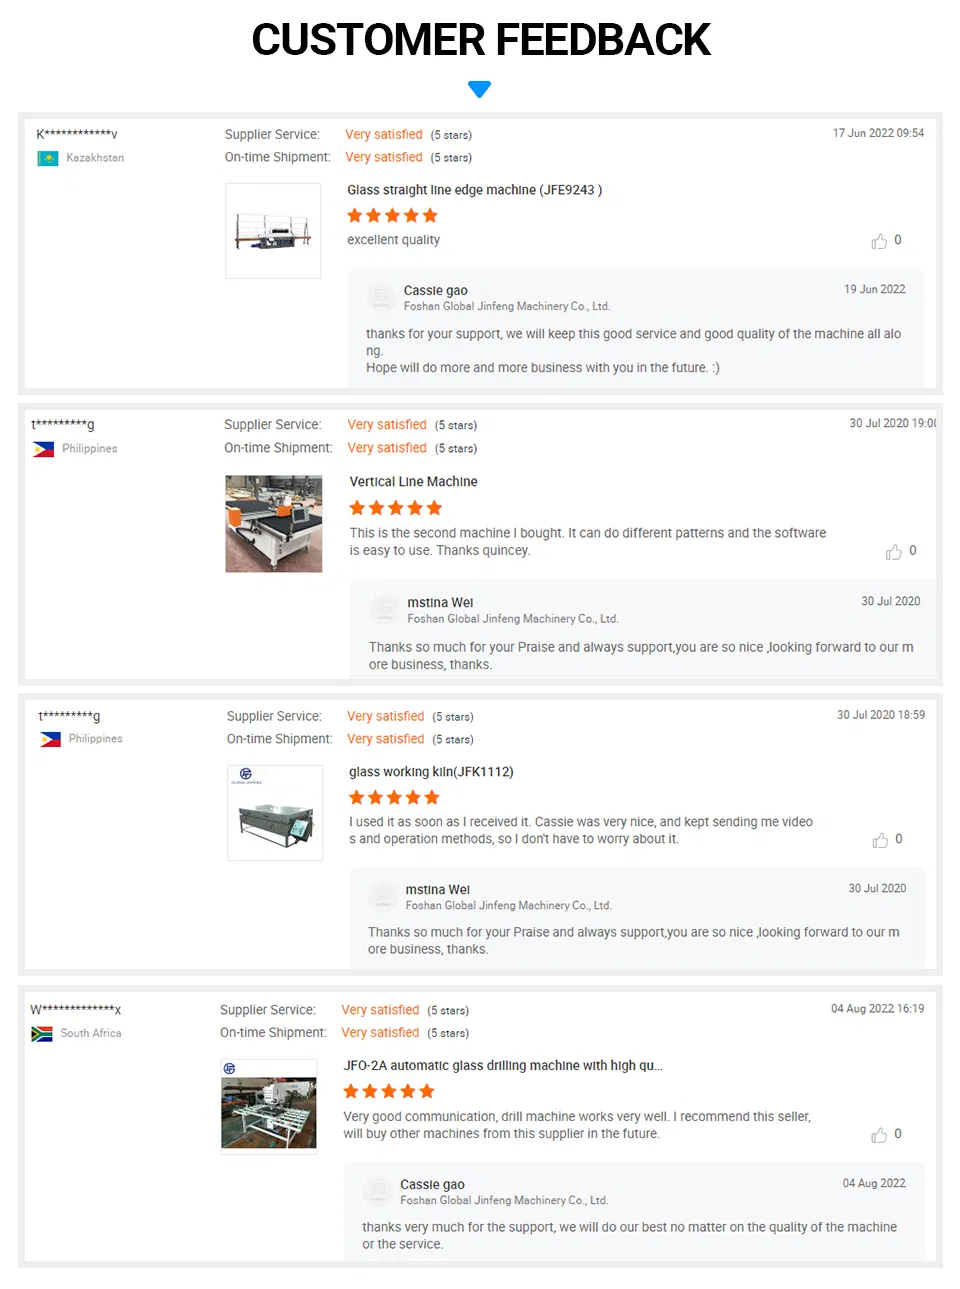The height and width of the screenshot is (1289, 960).
Task: Click Cassie gao avatar in 19 Jun reply
Action: (381, 297)
